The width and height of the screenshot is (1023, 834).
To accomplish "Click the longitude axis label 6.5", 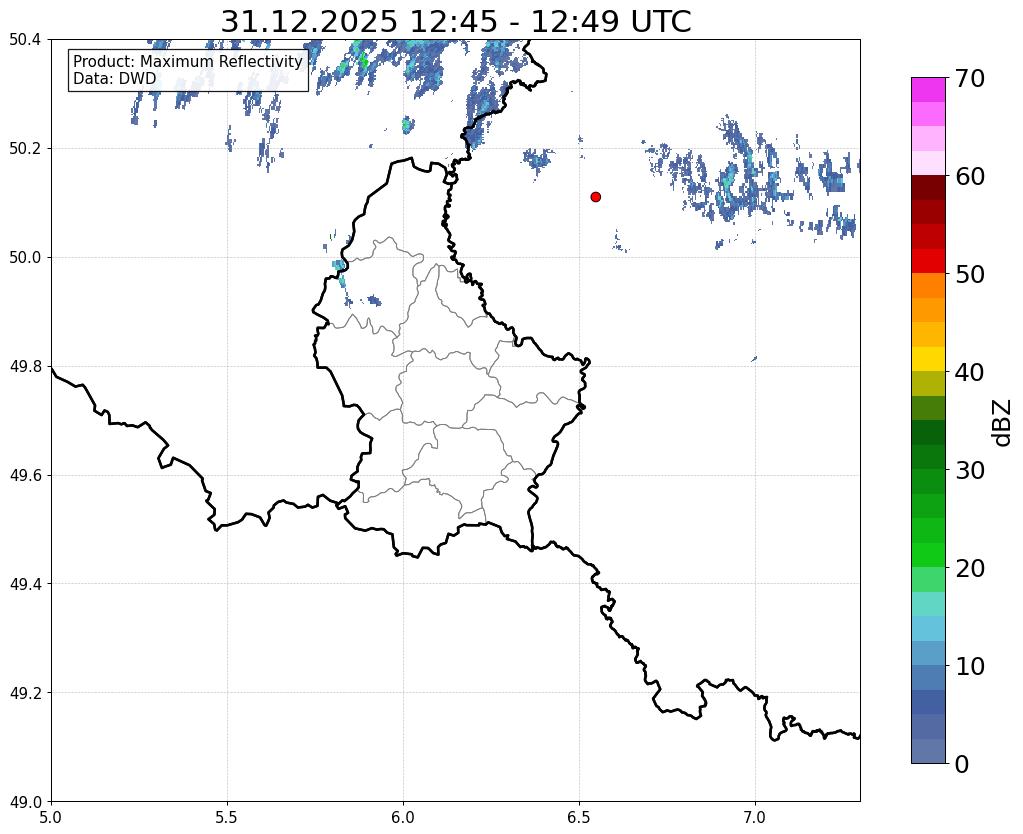I will point(579,817).
